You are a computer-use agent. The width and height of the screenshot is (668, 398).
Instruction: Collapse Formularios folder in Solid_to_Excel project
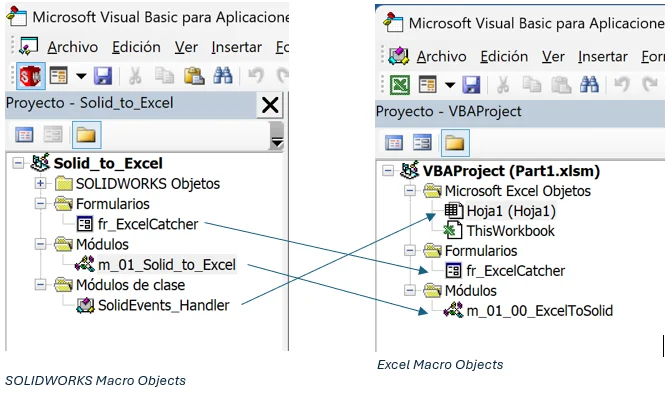pyautogui.click(x=40, y=204)
